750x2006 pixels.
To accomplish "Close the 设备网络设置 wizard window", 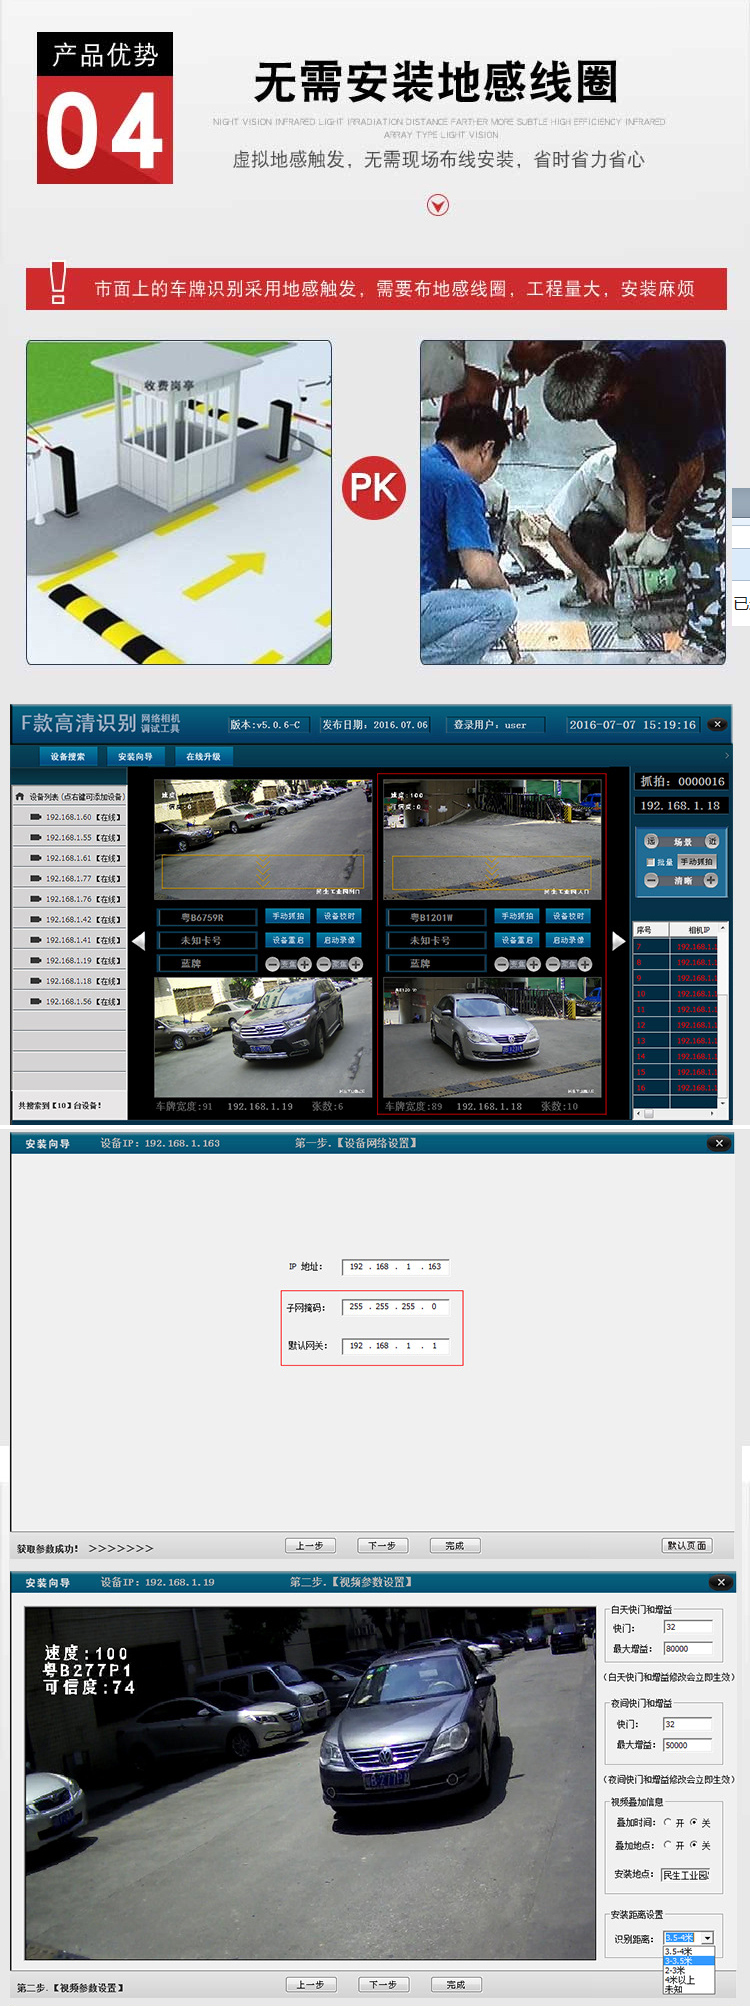I will [x=719, y=1143].
